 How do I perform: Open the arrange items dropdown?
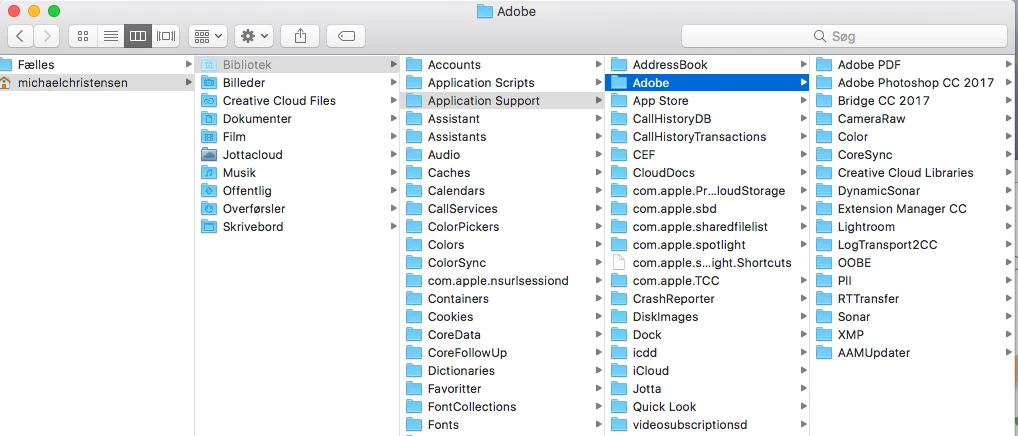point(208,36)
